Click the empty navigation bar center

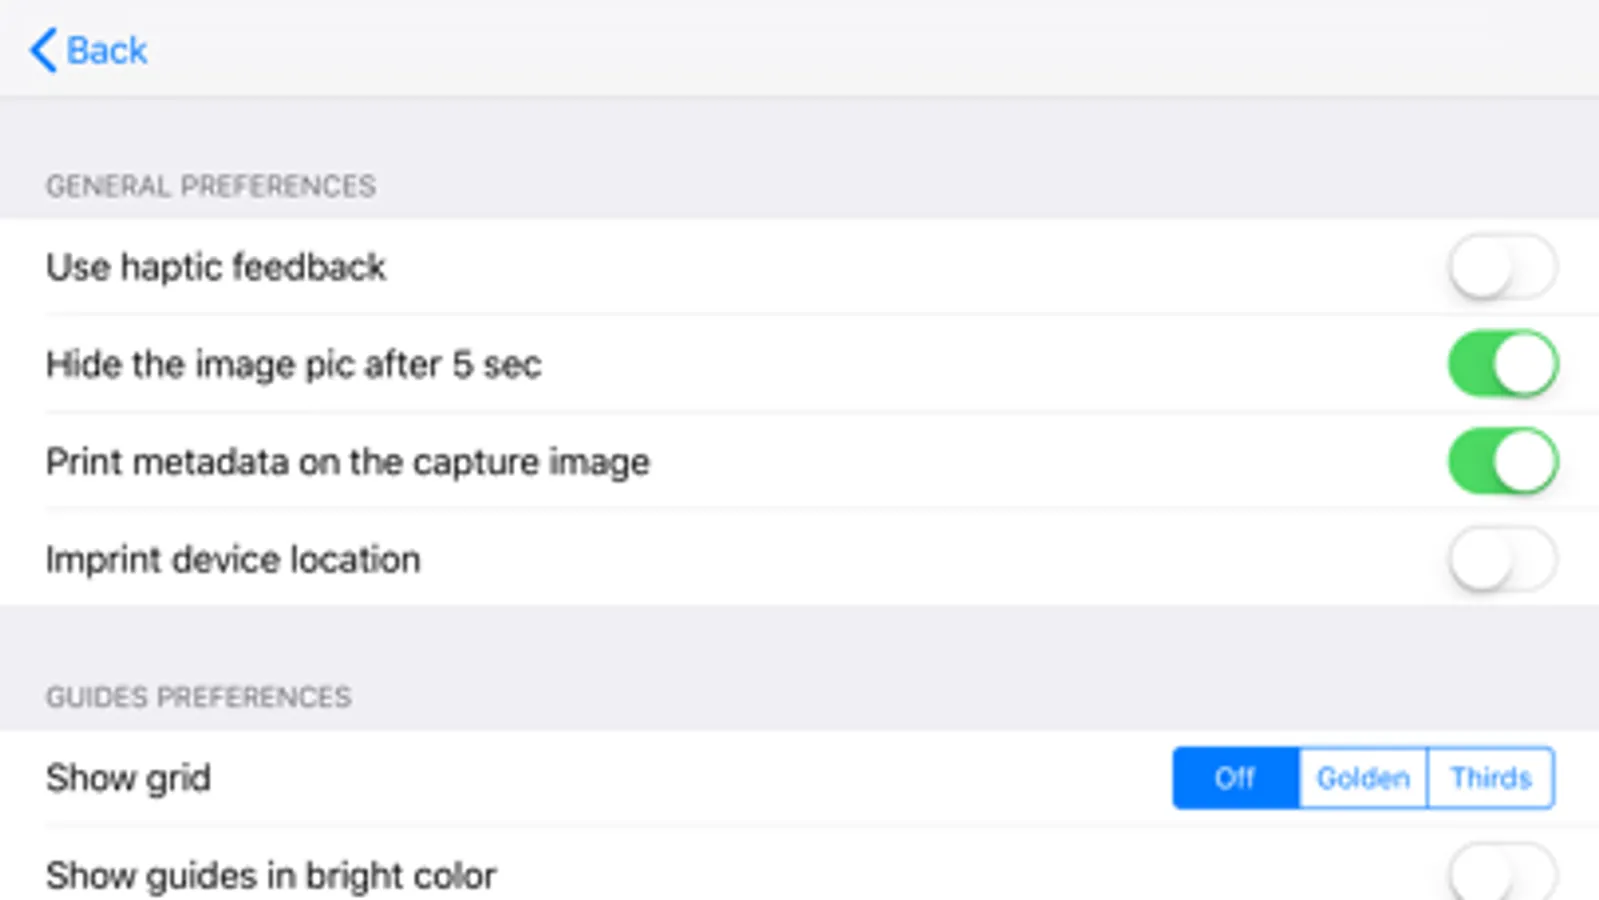click(x=799, y=50)
